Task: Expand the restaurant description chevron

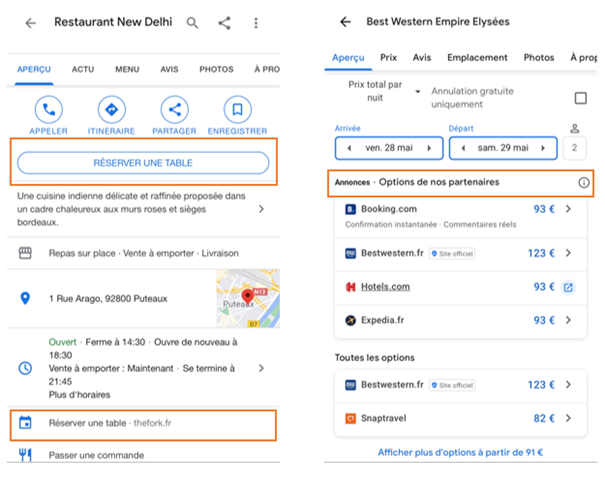Action: (261, 209)
